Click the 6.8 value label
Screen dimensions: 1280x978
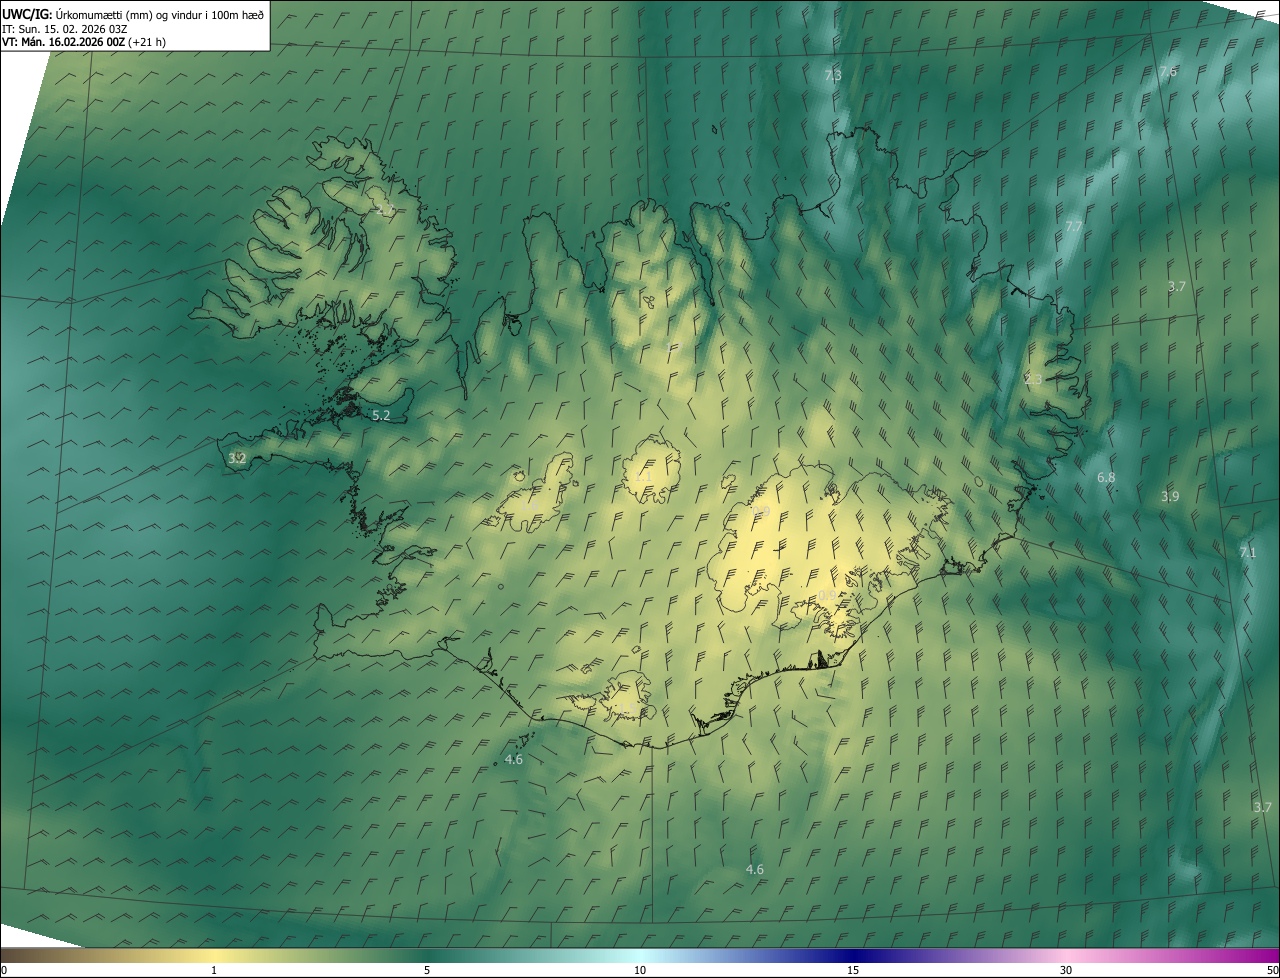pyautogui.click(x=1106, y=478)
